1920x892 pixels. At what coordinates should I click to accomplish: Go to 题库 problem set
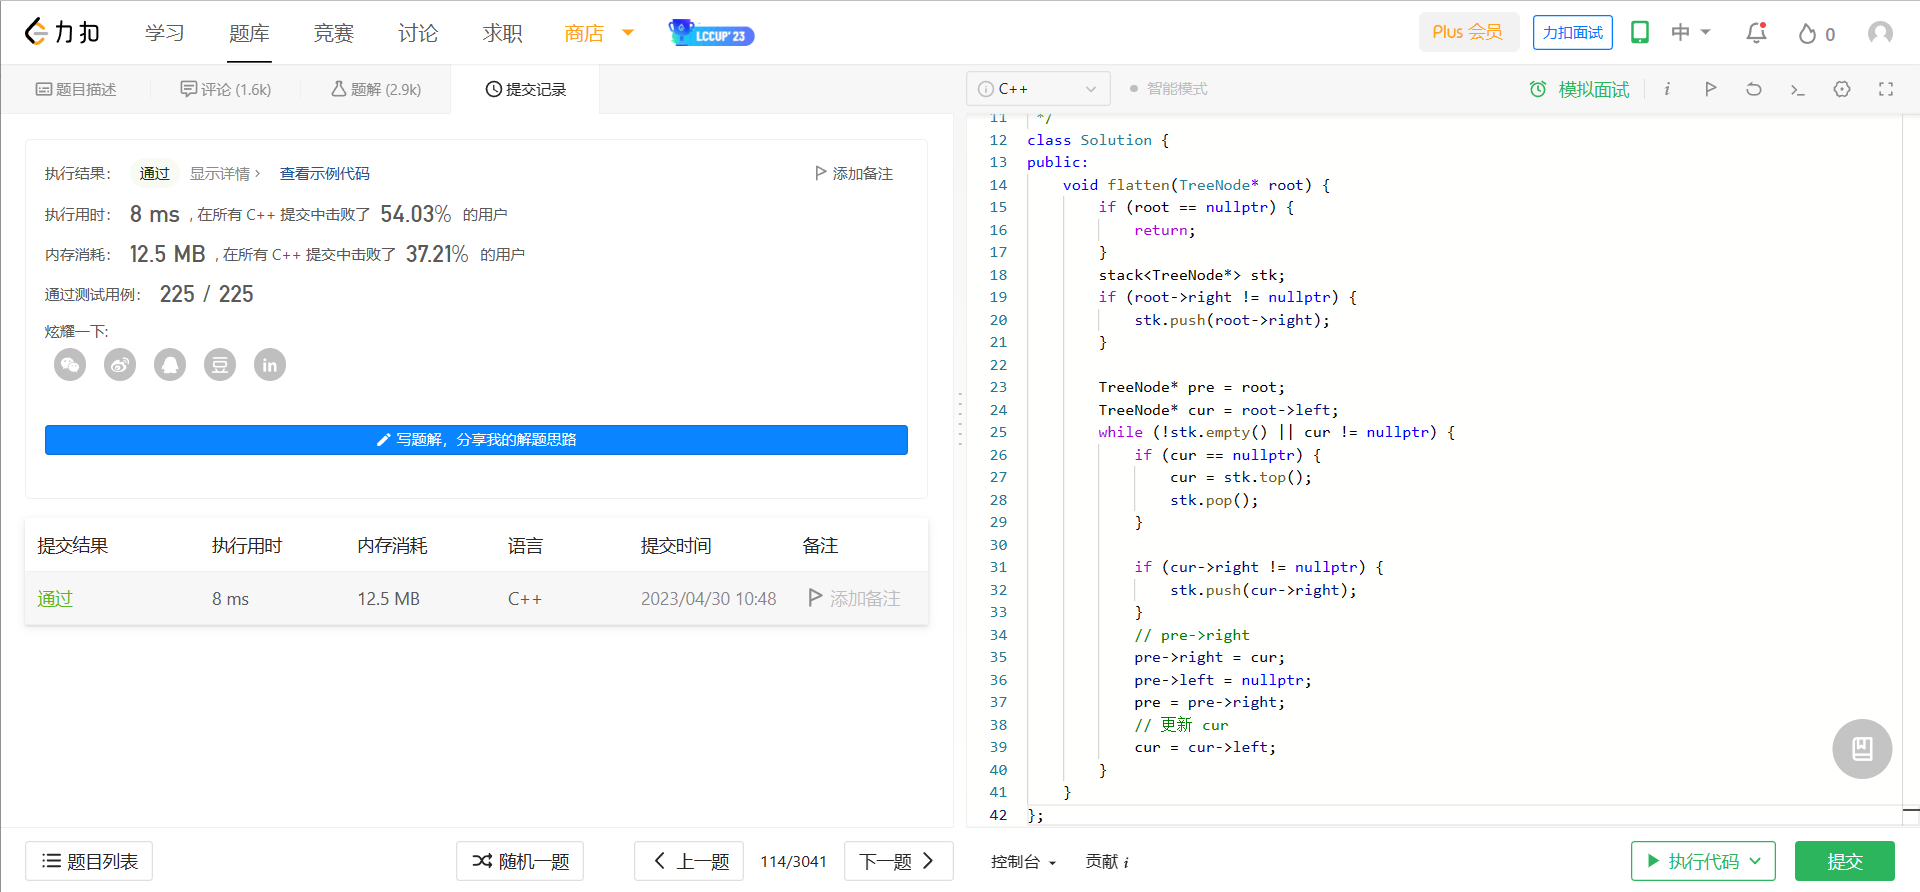click(249, 33)
